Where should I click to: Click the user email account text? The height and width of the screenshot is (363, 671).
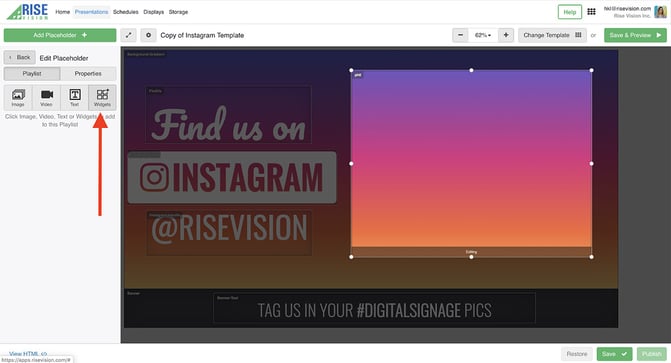click(x=627, y=9)
